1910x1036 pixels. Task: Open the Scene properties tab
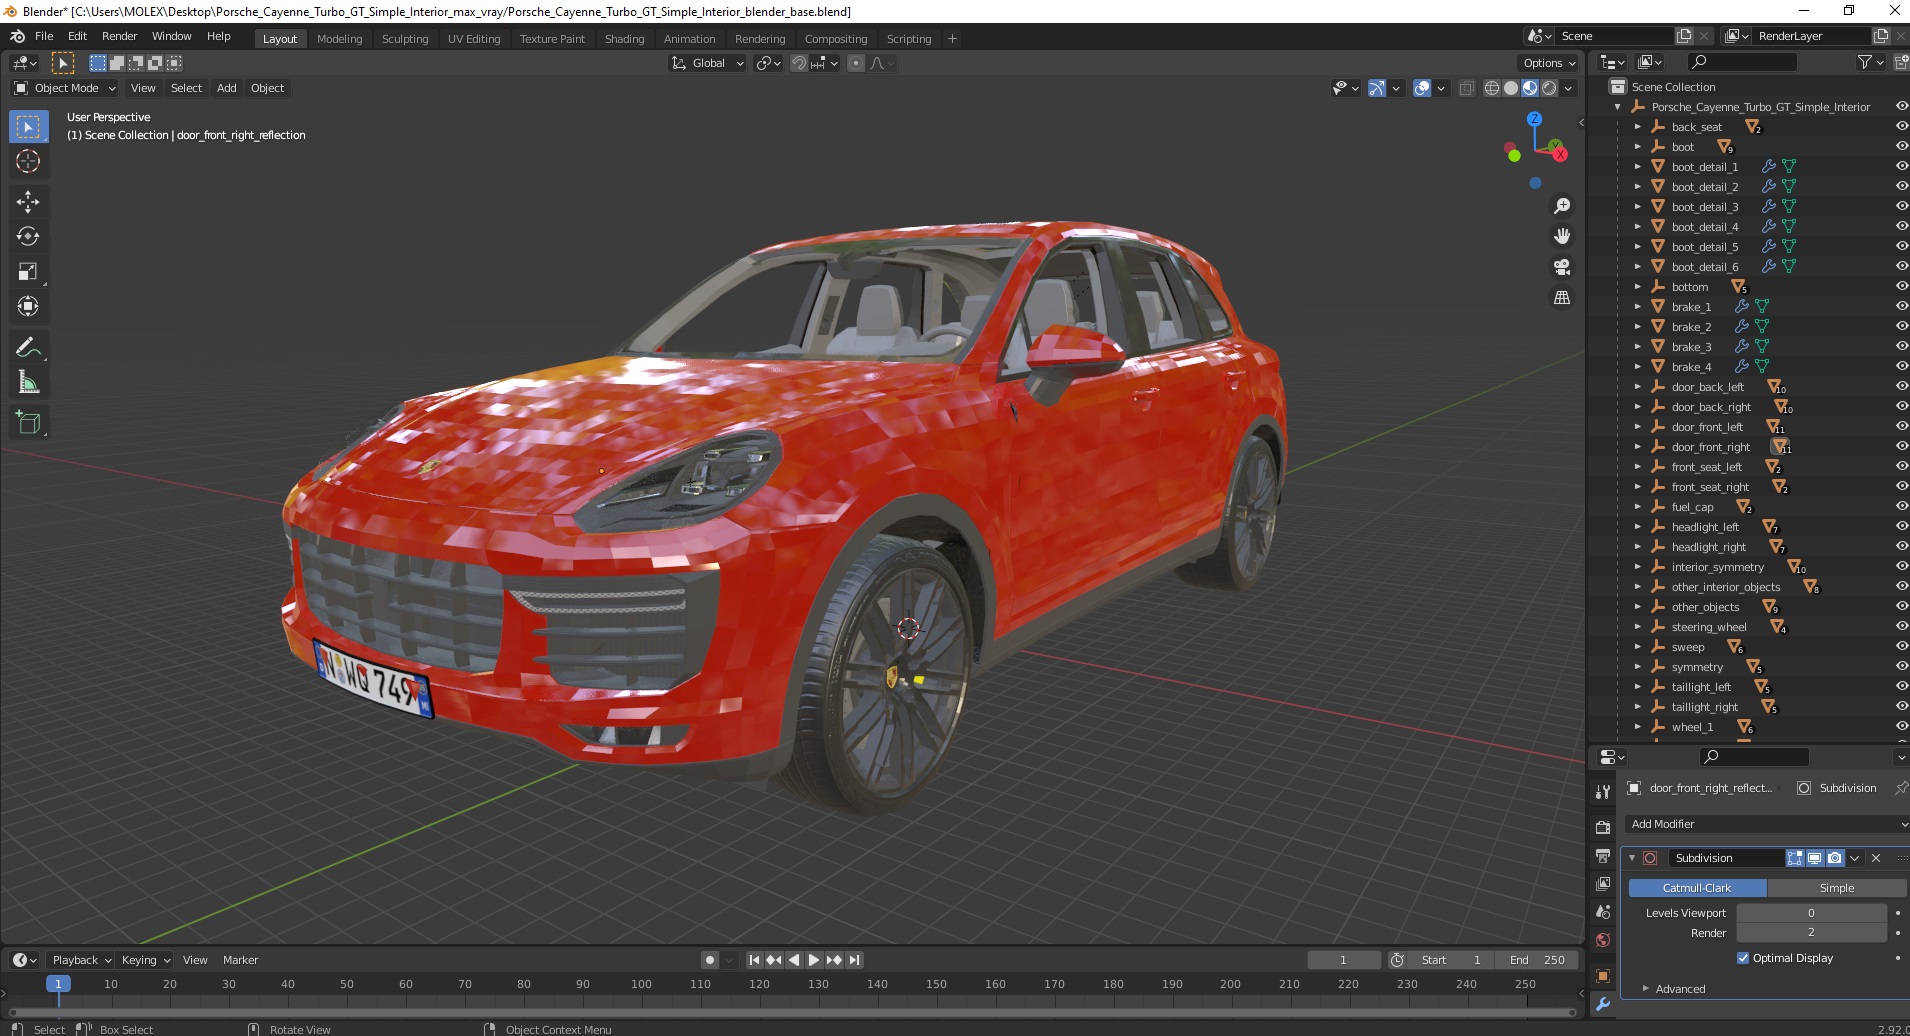(x=1603, y=912)
